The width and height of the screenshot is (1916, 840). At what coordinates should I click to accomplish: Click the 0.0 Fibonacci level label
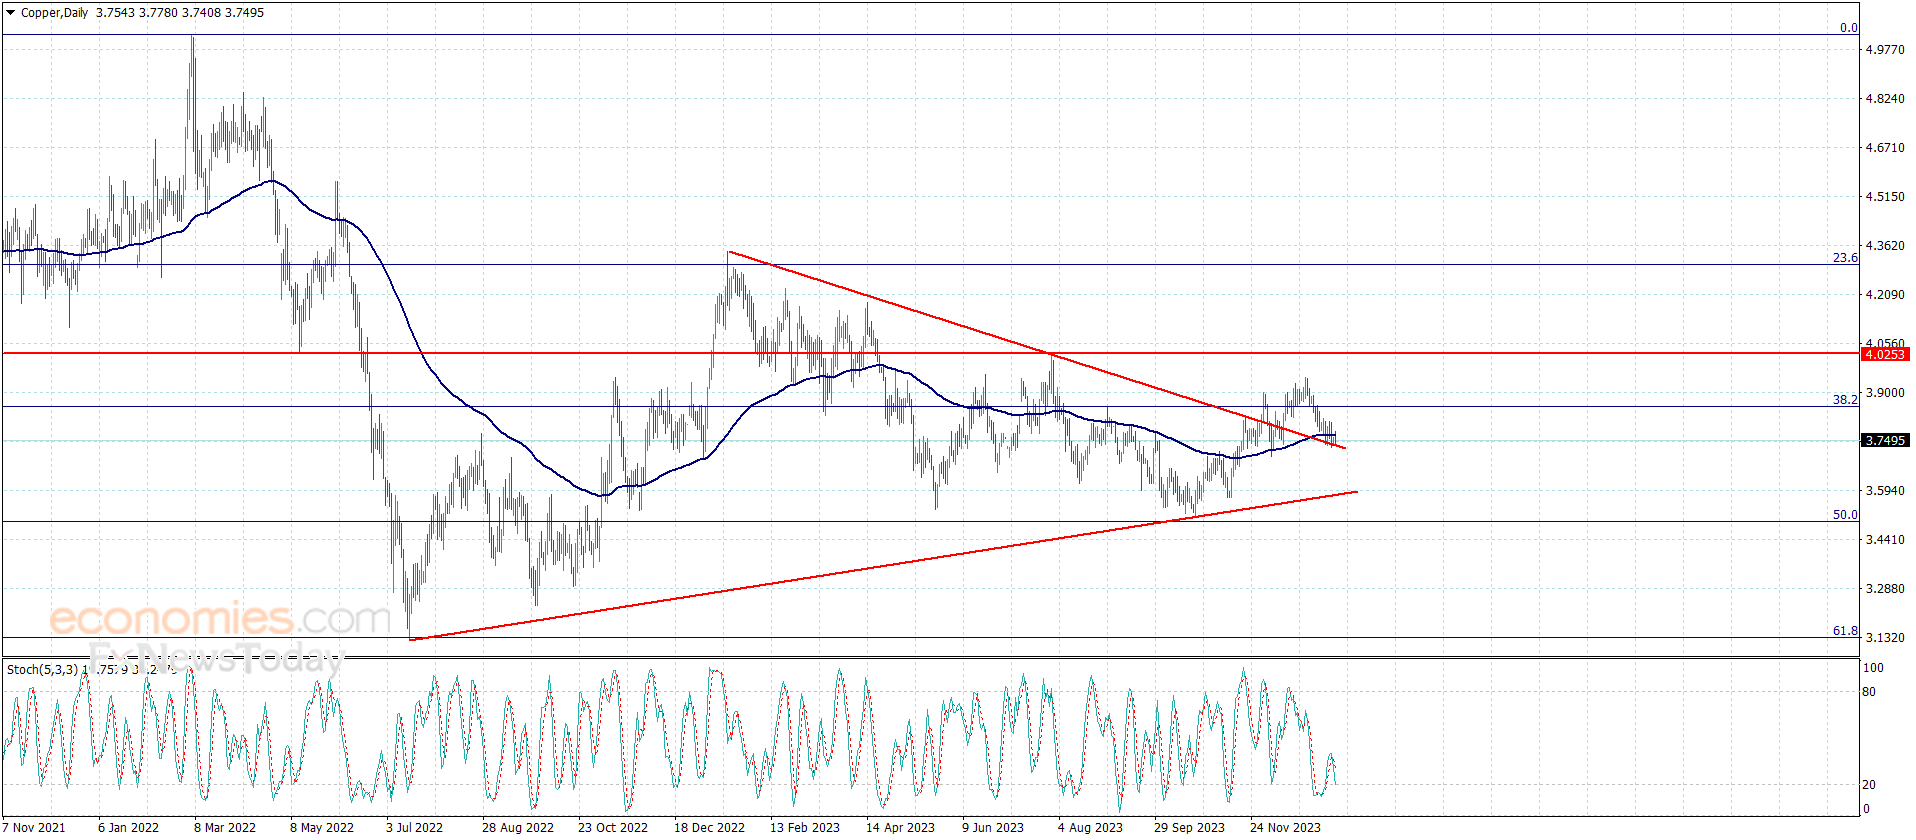coord(1848,28)
